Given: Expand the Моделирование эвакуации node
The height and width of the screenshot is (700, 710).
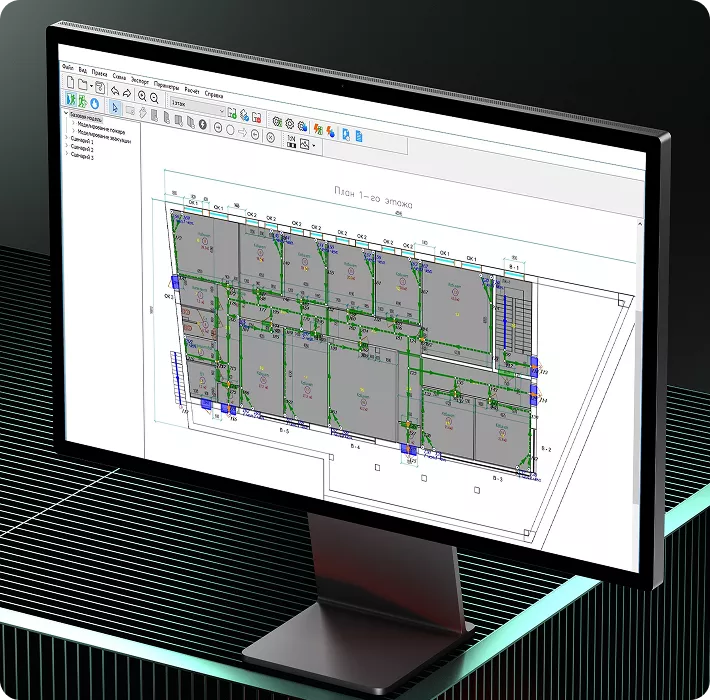Looking at the screenshot, I should tap(73, 131).
